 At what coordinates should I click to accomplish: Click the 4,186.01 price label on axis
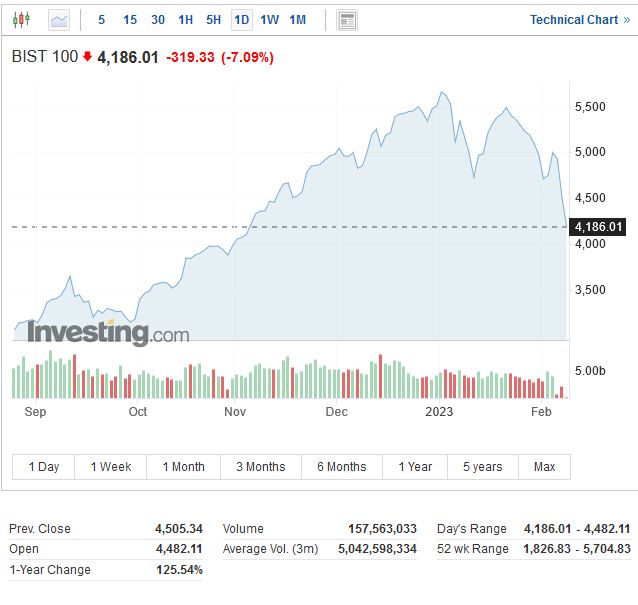point(599,227)
